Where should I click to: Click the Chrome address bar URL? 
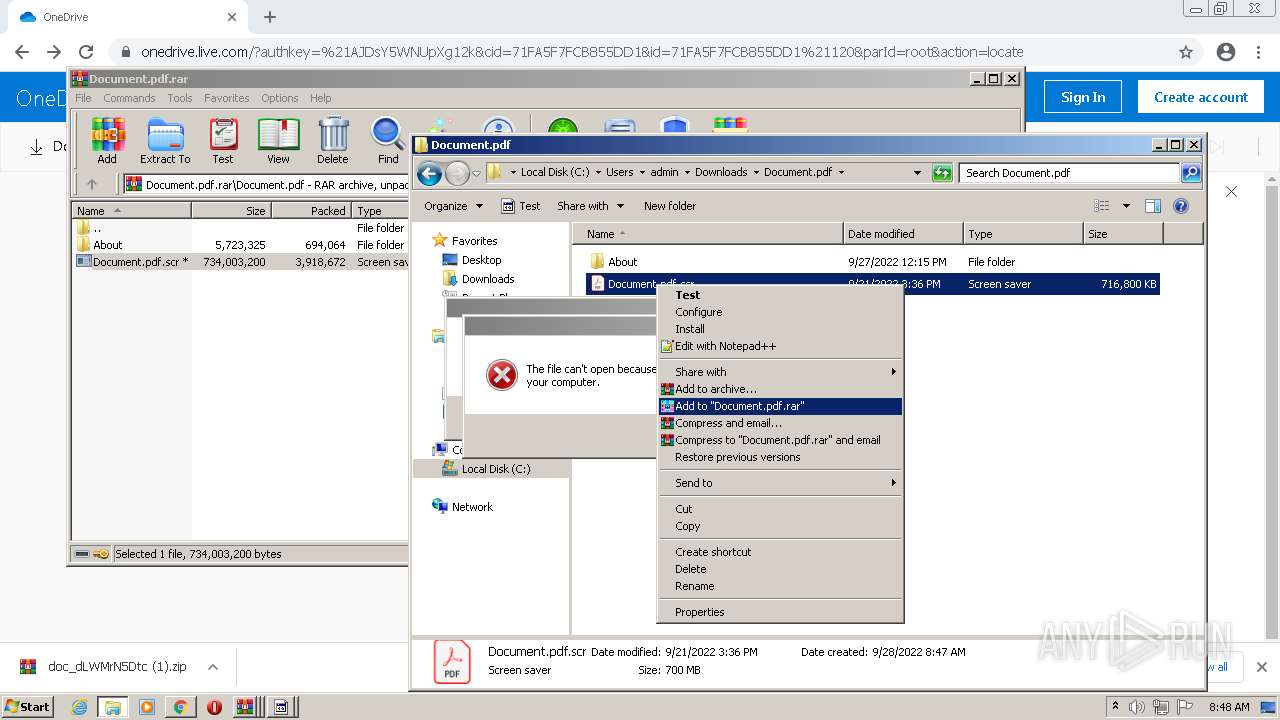(x=582, y=52)
